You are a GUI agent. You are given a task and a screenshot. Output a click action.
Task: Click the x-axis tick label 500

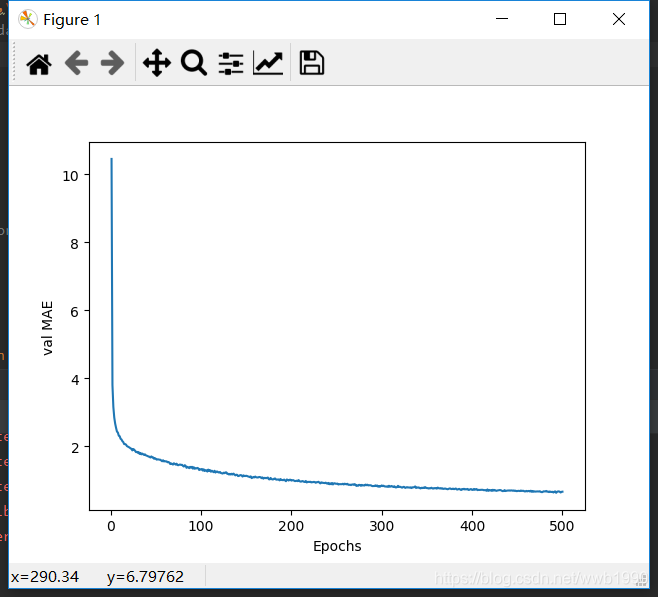click(x=561, y=526)
